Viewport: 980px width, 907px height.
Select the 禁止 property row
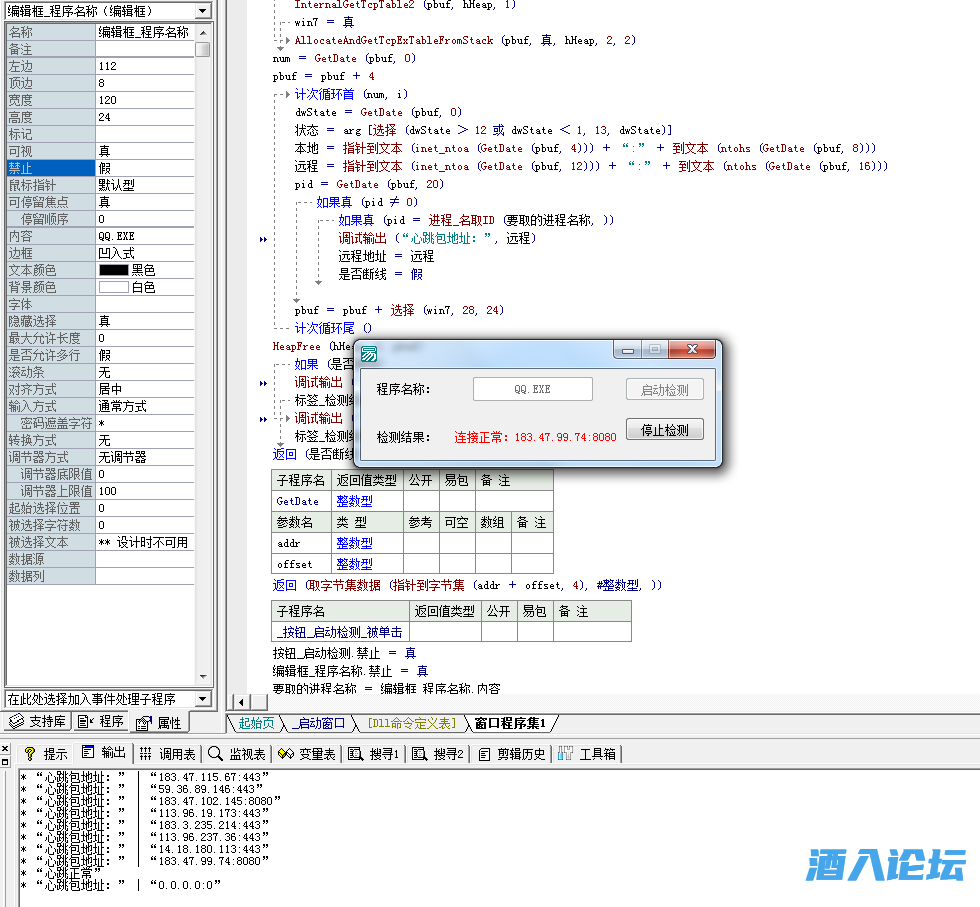tap(50, 168)
